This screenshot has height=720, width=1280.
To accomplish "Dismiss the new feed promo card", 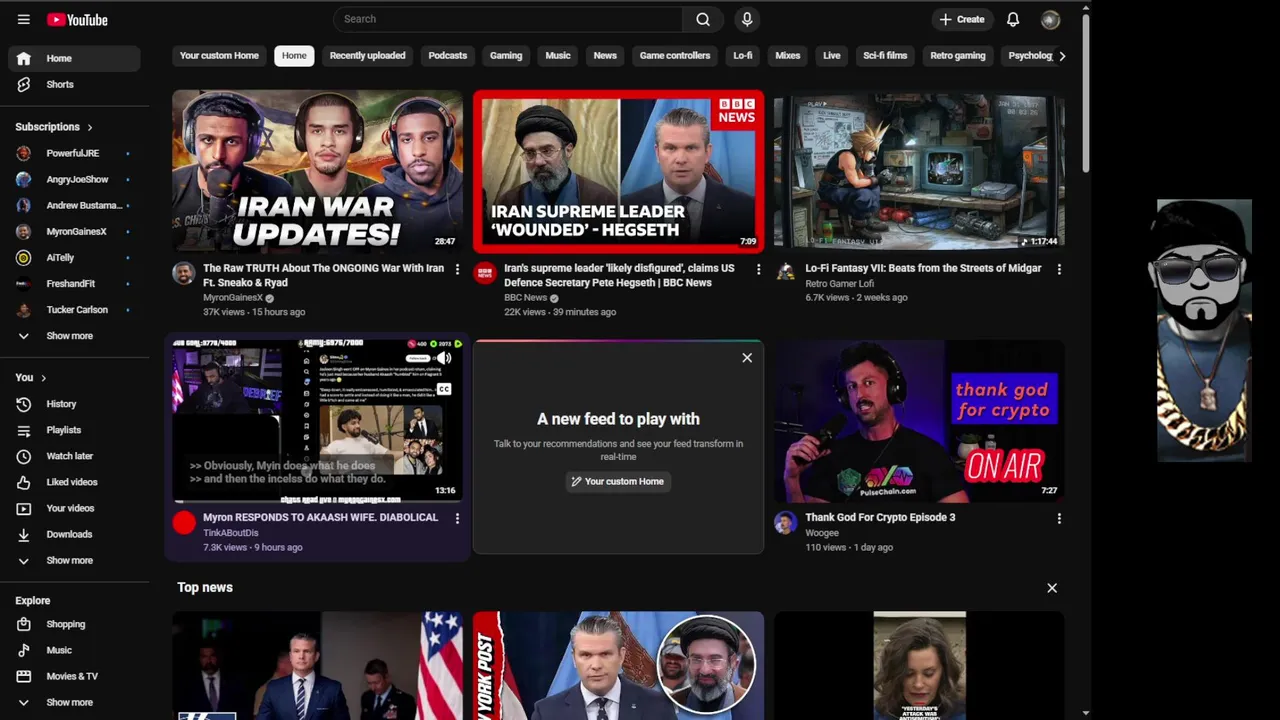I will click(x=747, y=357).
